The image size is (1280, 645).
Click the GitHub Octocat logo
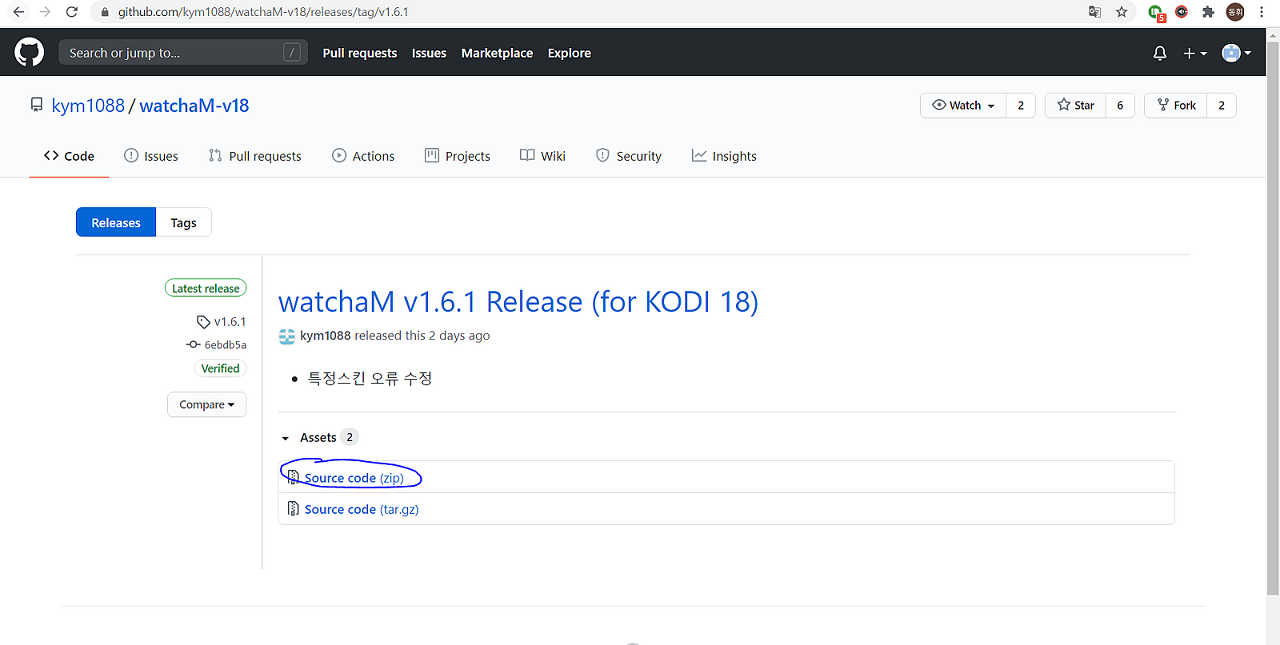pyautogui.click(x=29, y=52)
